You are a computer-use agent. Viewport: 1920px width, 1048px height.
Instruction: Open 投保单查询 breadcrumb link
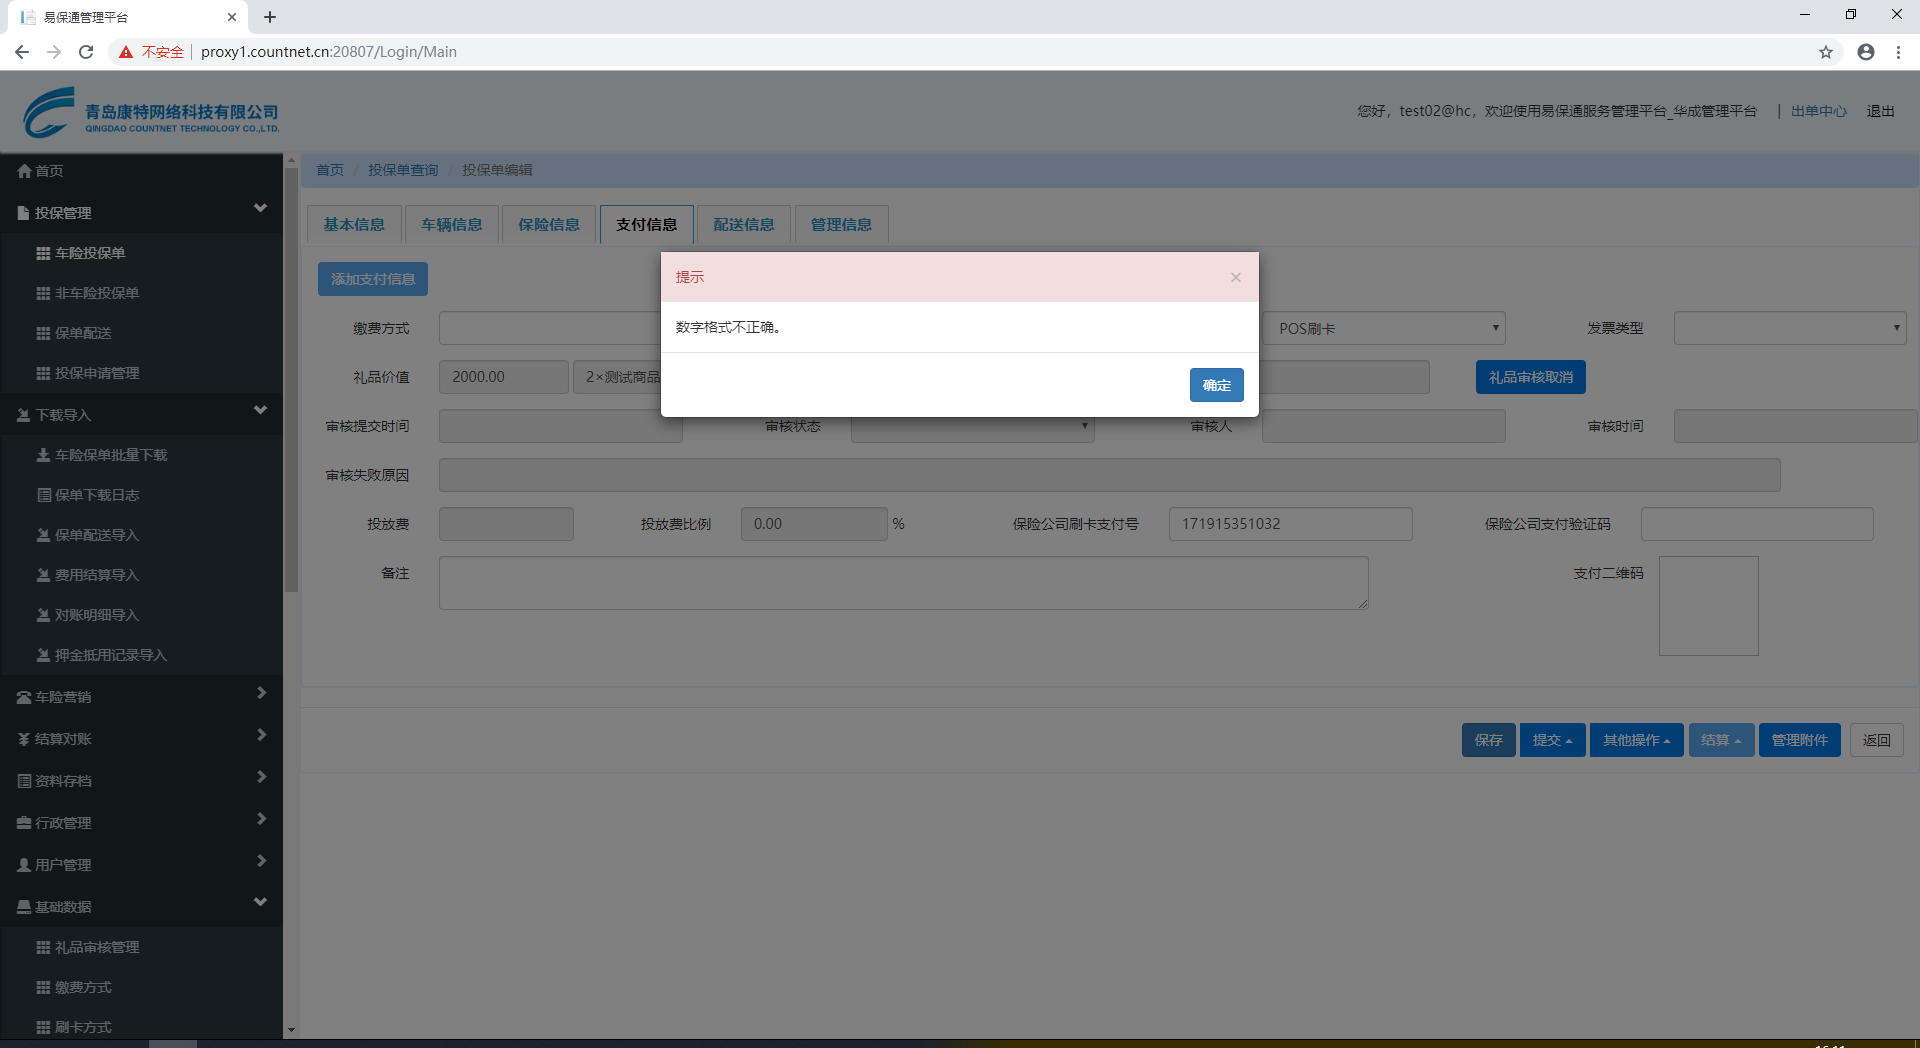(403, 170)
